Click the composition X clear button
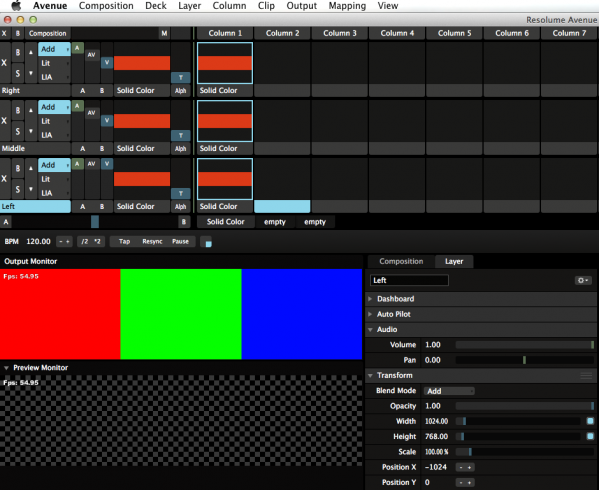This screenshot has width=599, height=490. pyautogui.click(x=4, y=33)
